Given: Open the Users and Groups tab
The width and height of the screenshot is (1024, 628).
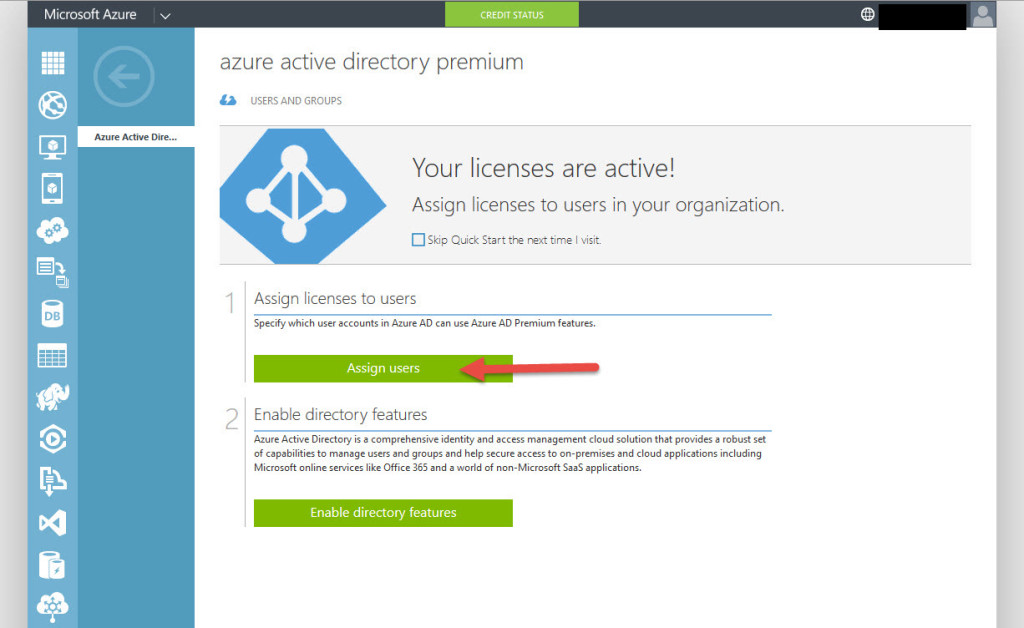Looking at the screenshot, I should coord(295,101).
